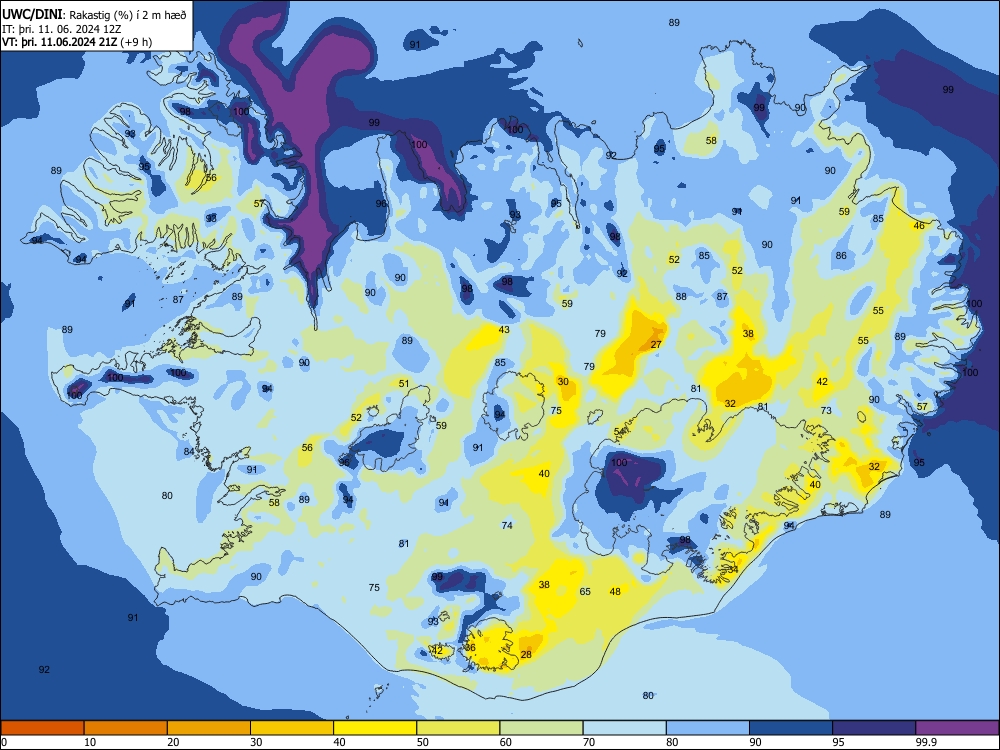The image size is (1000, 750).
Task: Select the '70' tick label on the legend
Action: pyautogui.click(x=589, y=742)
